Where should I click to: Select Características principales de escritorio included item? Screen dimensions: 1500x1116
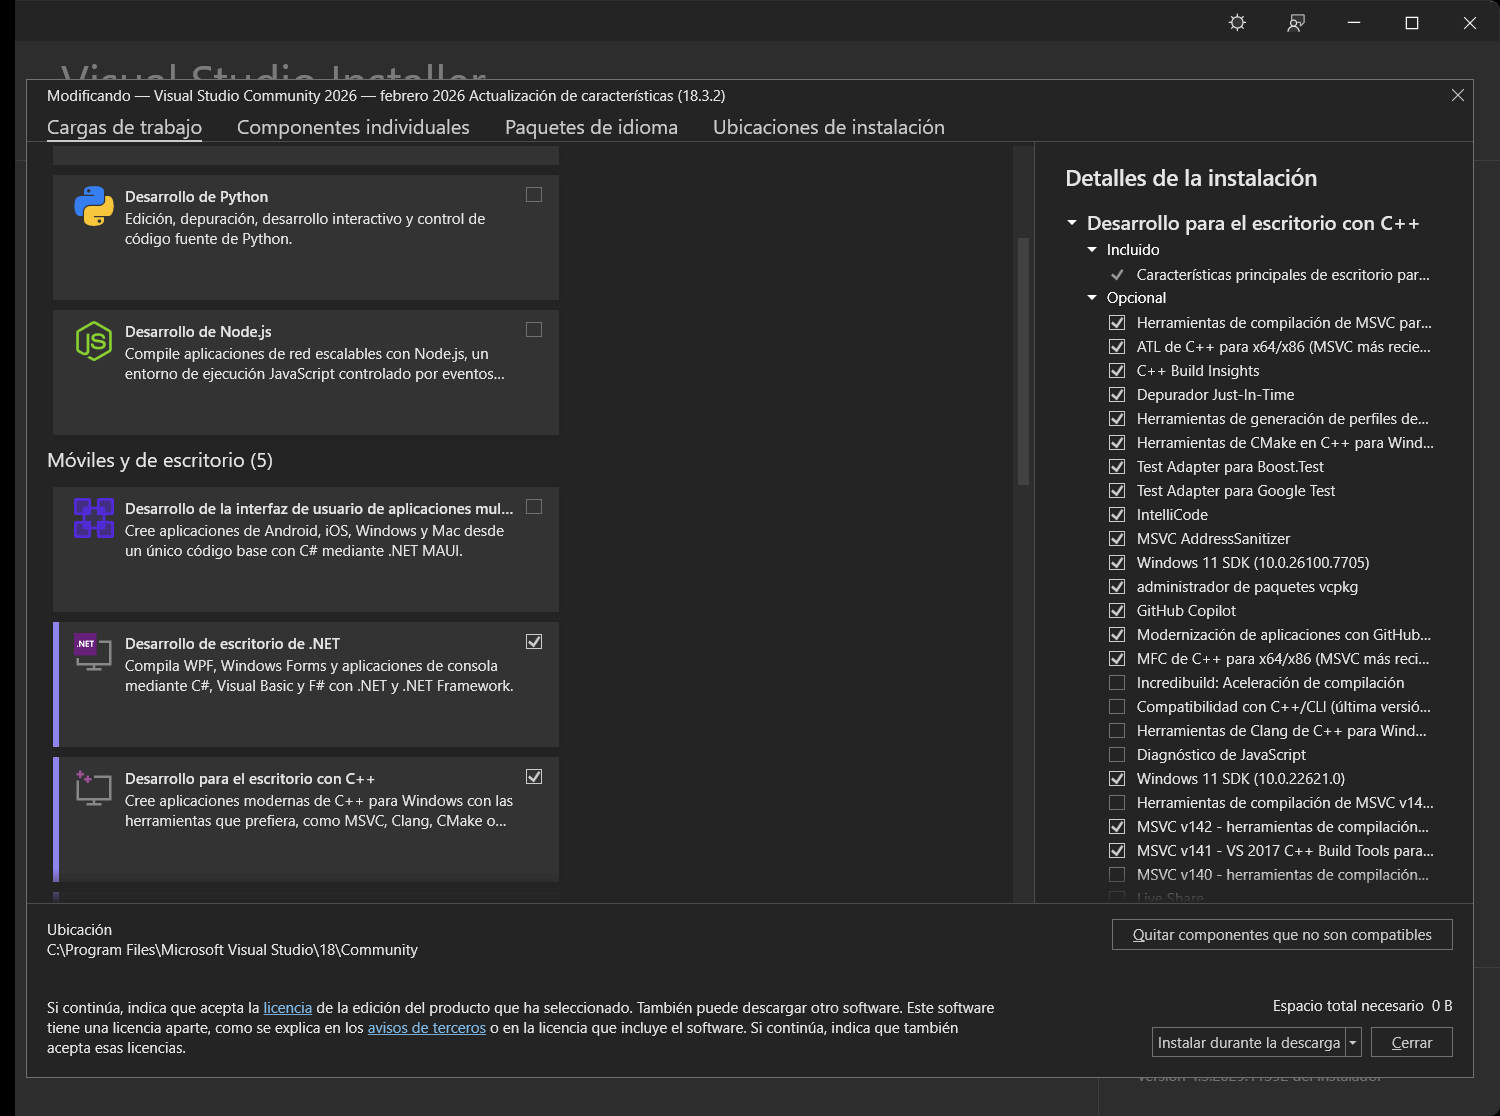1282,275
